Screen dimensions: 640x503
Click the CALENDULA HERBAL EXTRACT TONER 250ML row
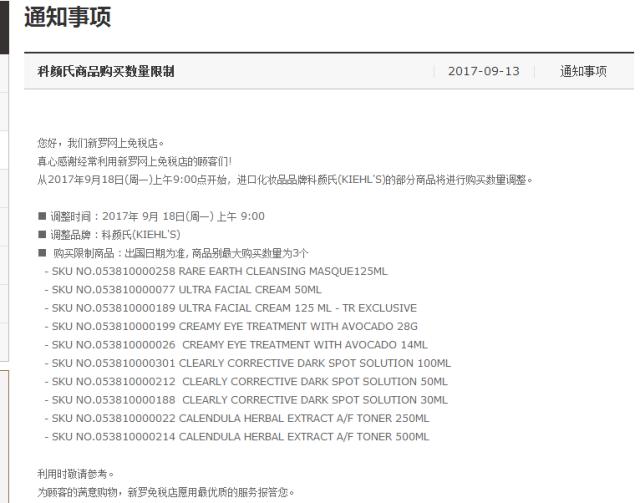click(x=237, y=418)
